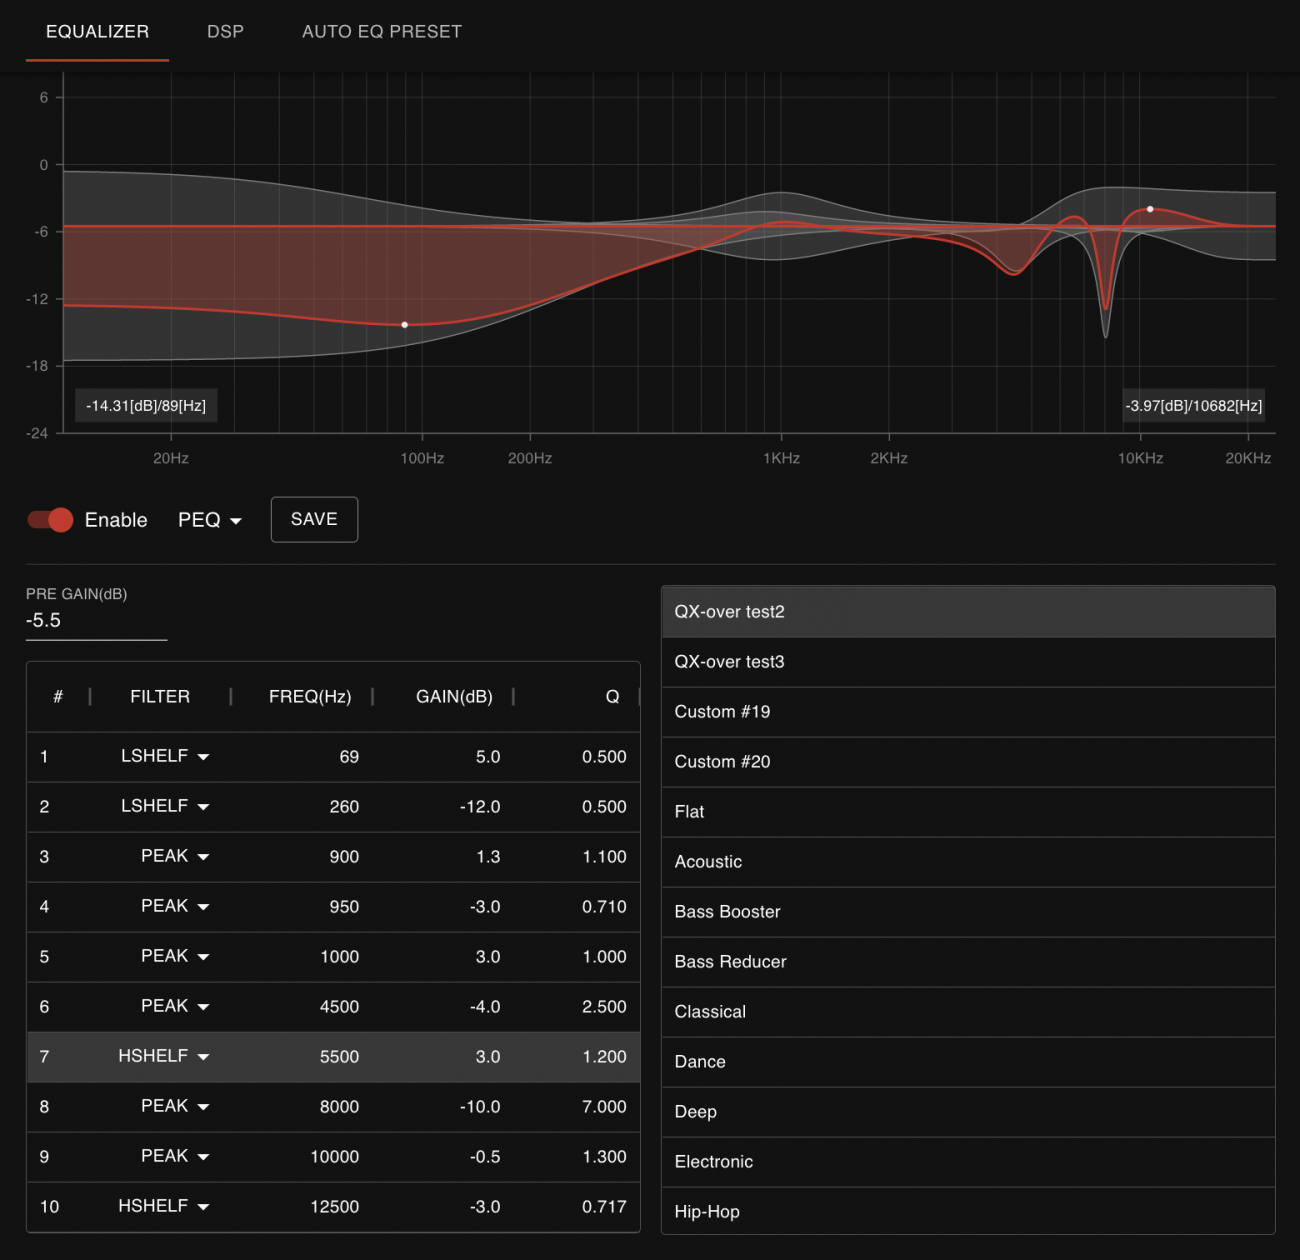The height and width of the screenshot is (1260, 1300).
Task: Edit frequency 1000 in row 5
Action: tap(340, 957)
